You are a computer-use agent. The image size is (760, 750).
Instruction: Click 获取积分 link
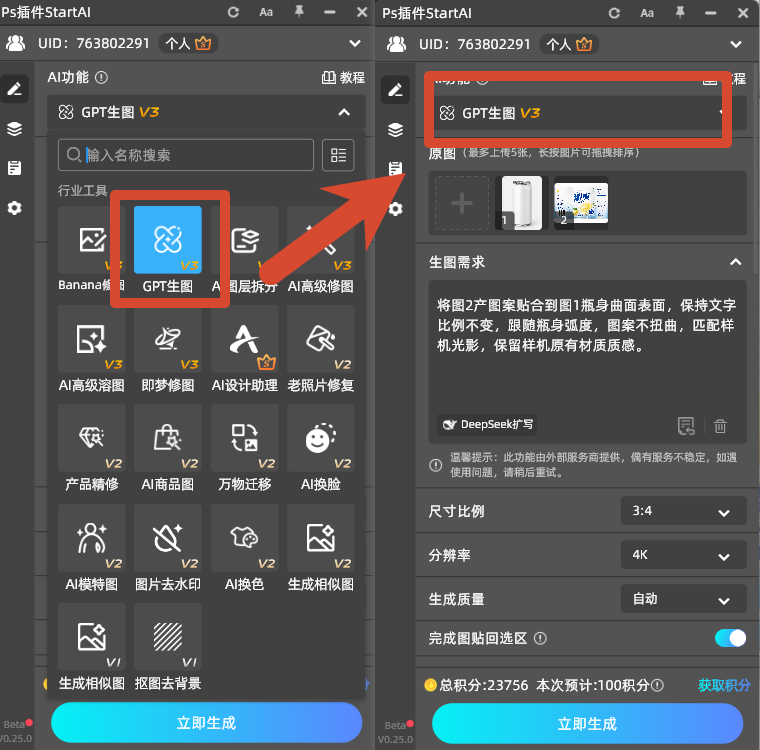click(724, 685)
